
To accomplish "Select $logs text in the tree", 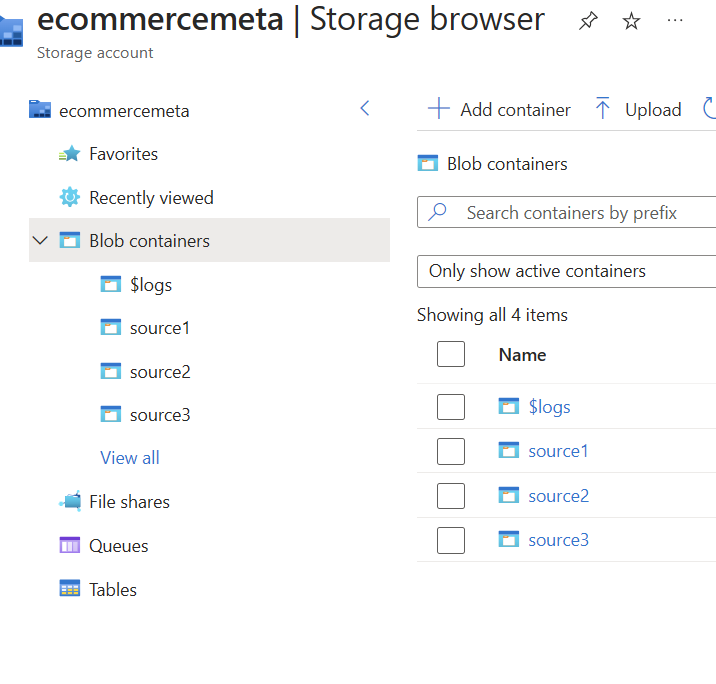I will 151,285.
